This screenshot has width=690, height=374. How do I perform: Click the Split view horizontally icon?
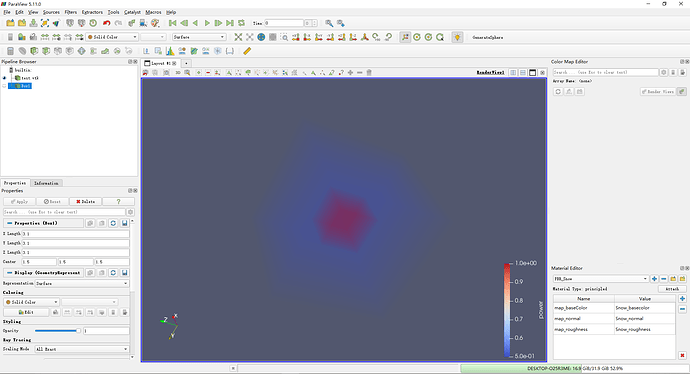[x=513, y=72]
